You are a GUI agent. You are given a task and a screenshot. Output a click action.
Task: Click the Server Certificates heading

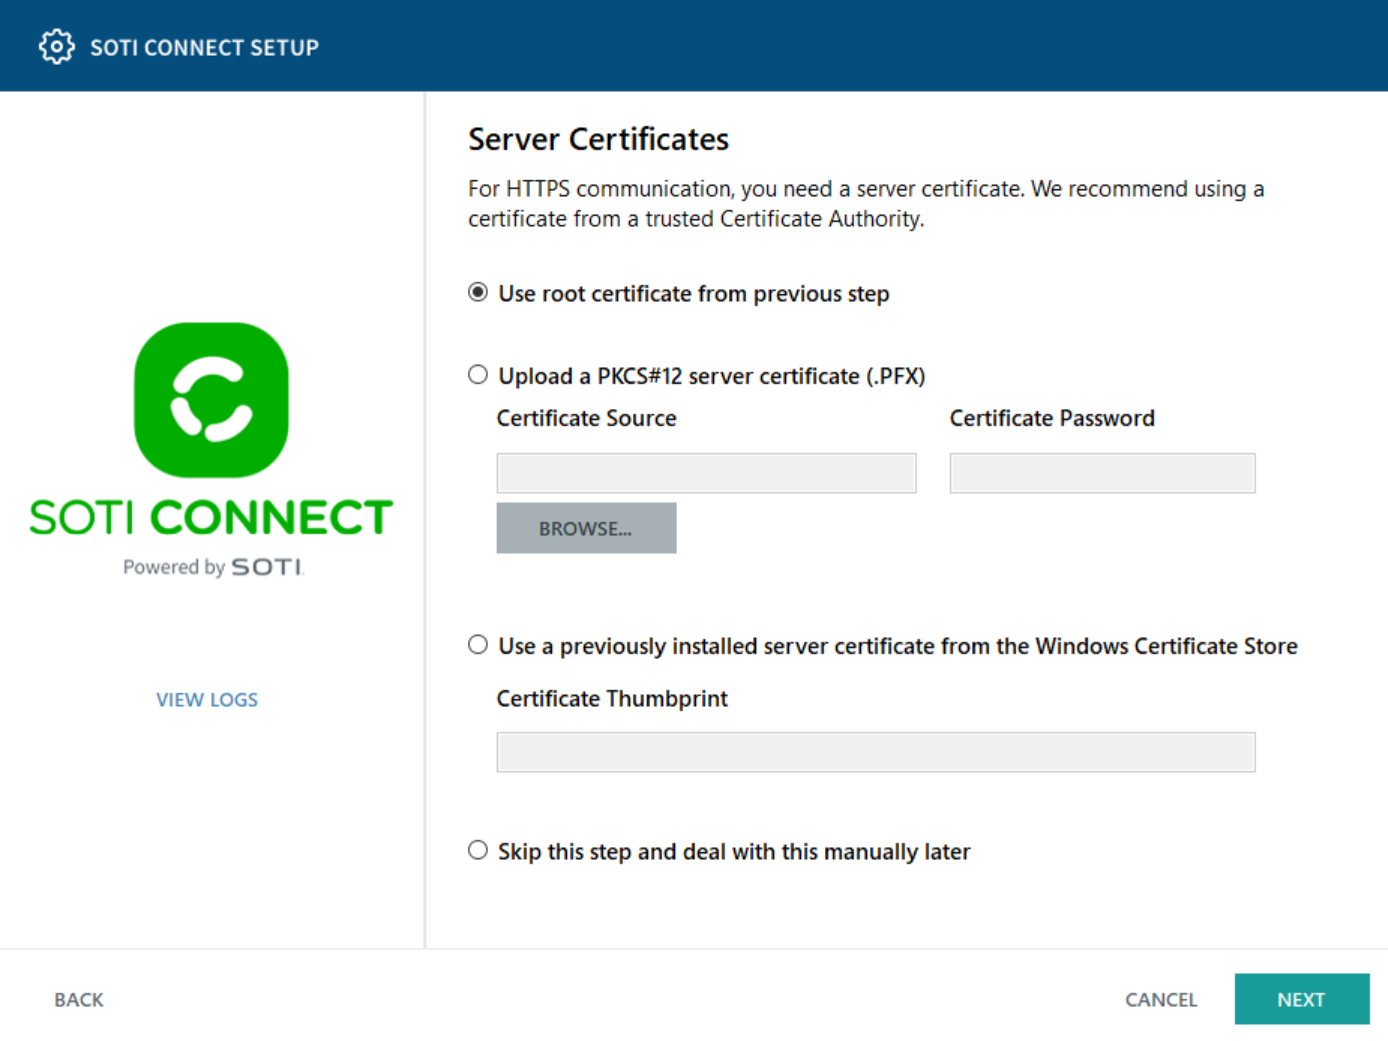pos(599,139)
